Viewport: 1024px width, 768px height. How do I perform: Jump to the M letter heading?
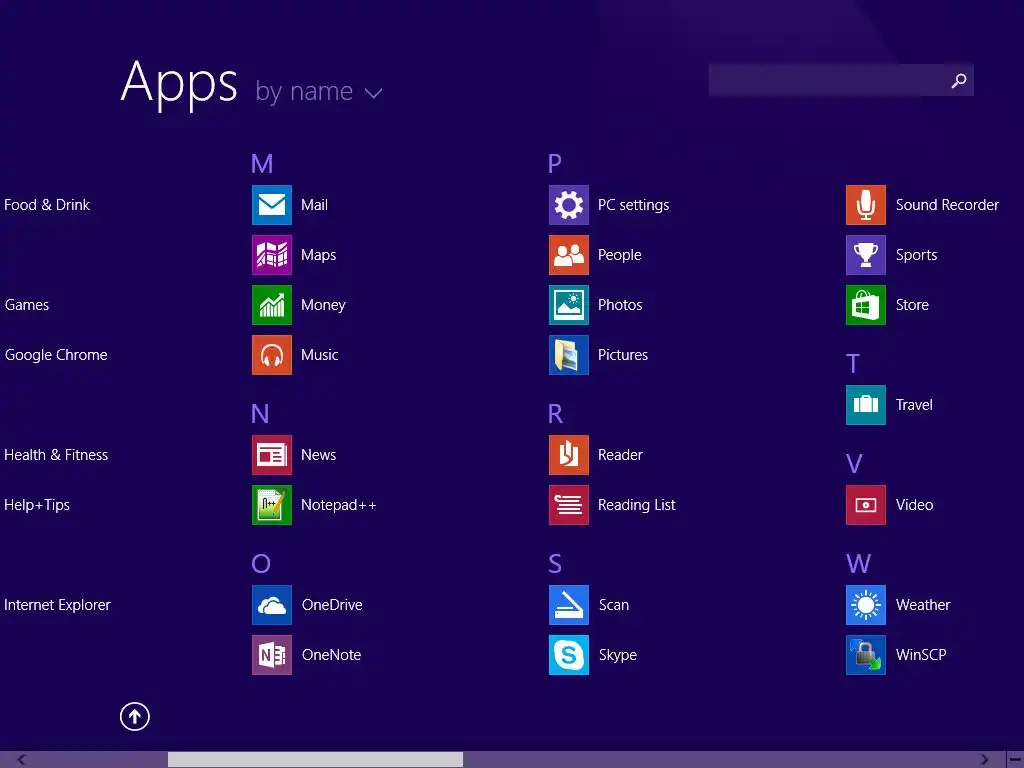click(262, 164)
